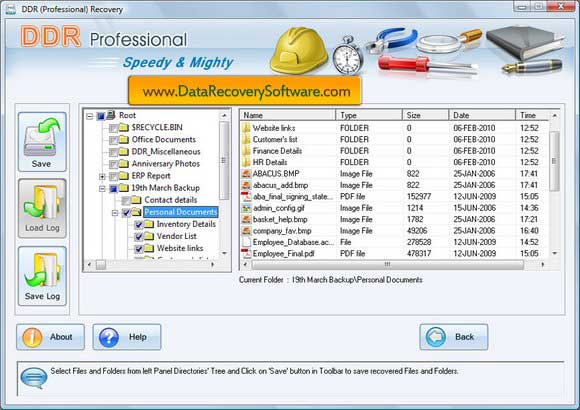
Task: Sort file list by Name column
Action: (287, 115)
